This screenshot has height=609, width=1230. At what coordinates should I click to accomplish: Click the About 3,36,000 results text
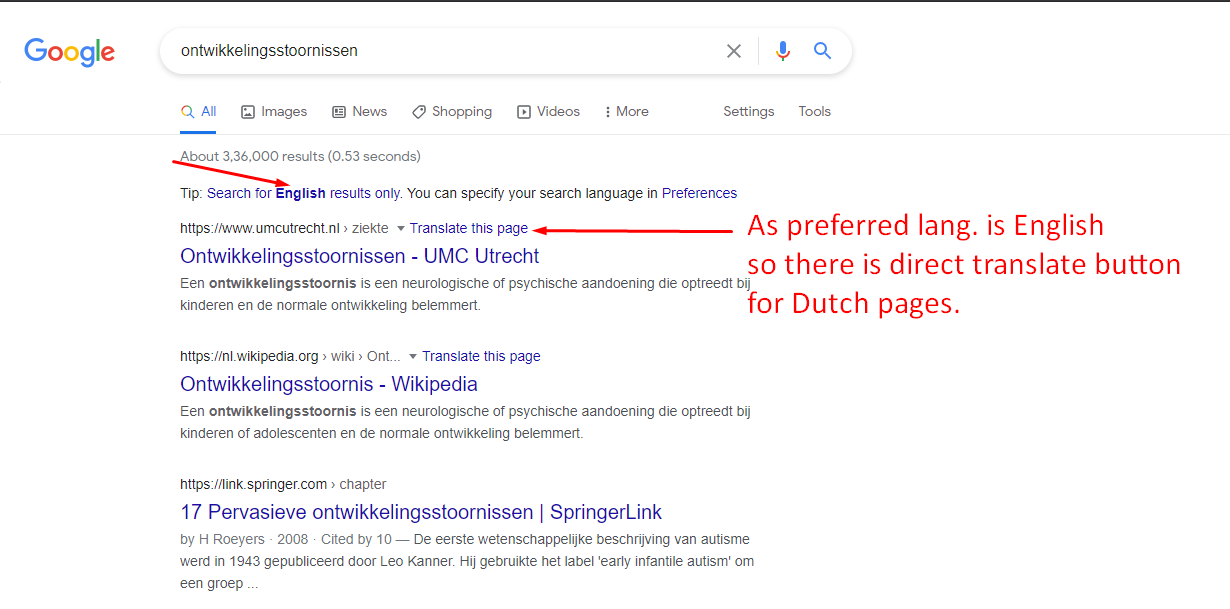click(x=300, y=156)
